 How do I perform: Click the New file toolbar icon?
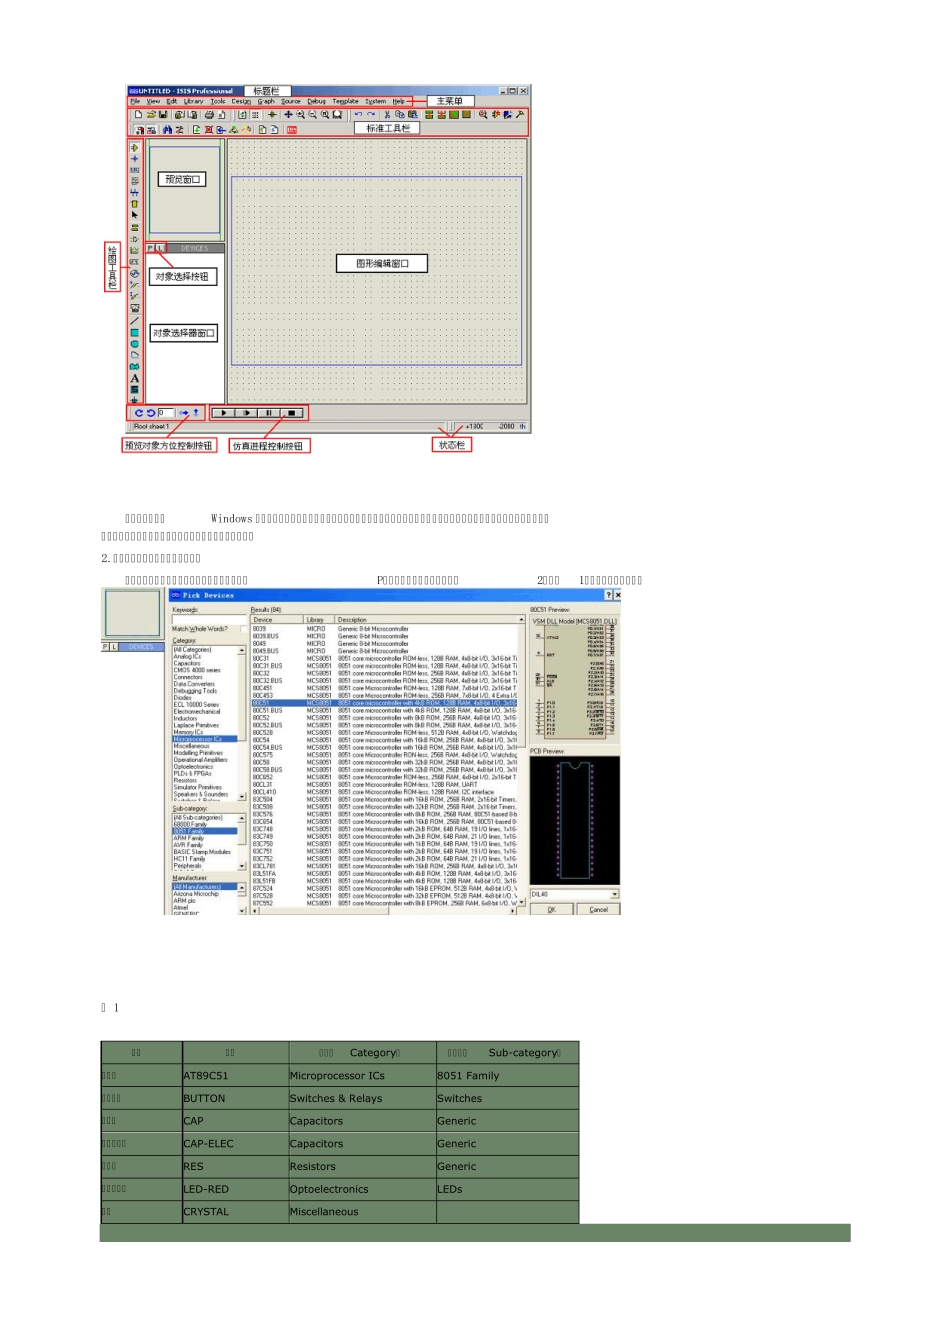[x=139, y=114]
